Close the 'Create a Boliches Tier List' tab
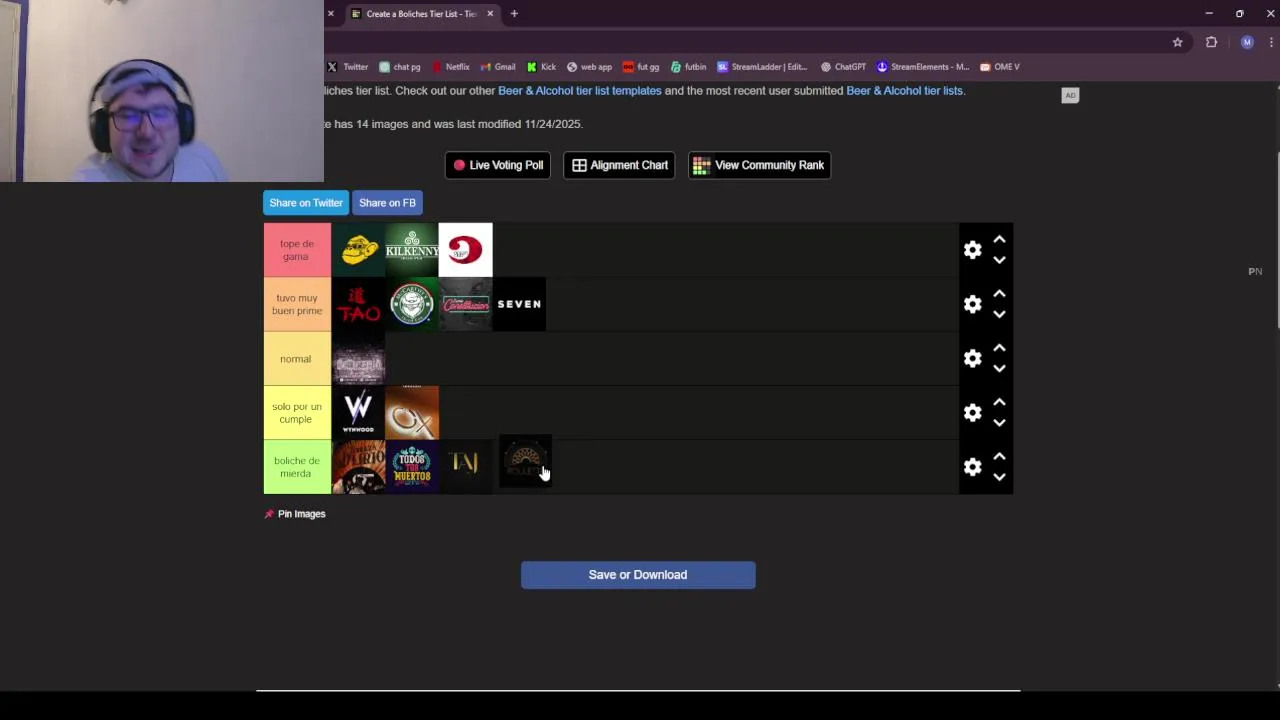Image resolution: width=1280 pixels, height=720 pixels. point(490,14)
